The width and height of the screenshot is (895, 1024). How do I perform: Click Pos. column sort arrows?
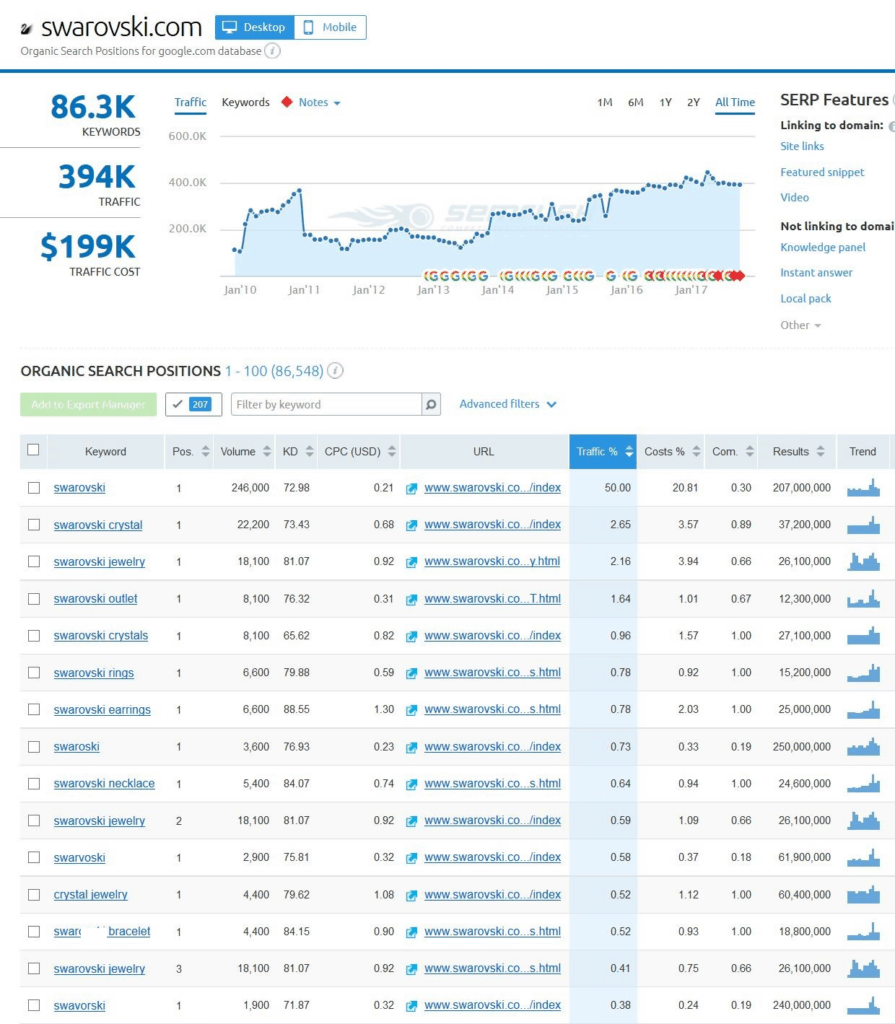pyautogui.click(x=205, y=452)
